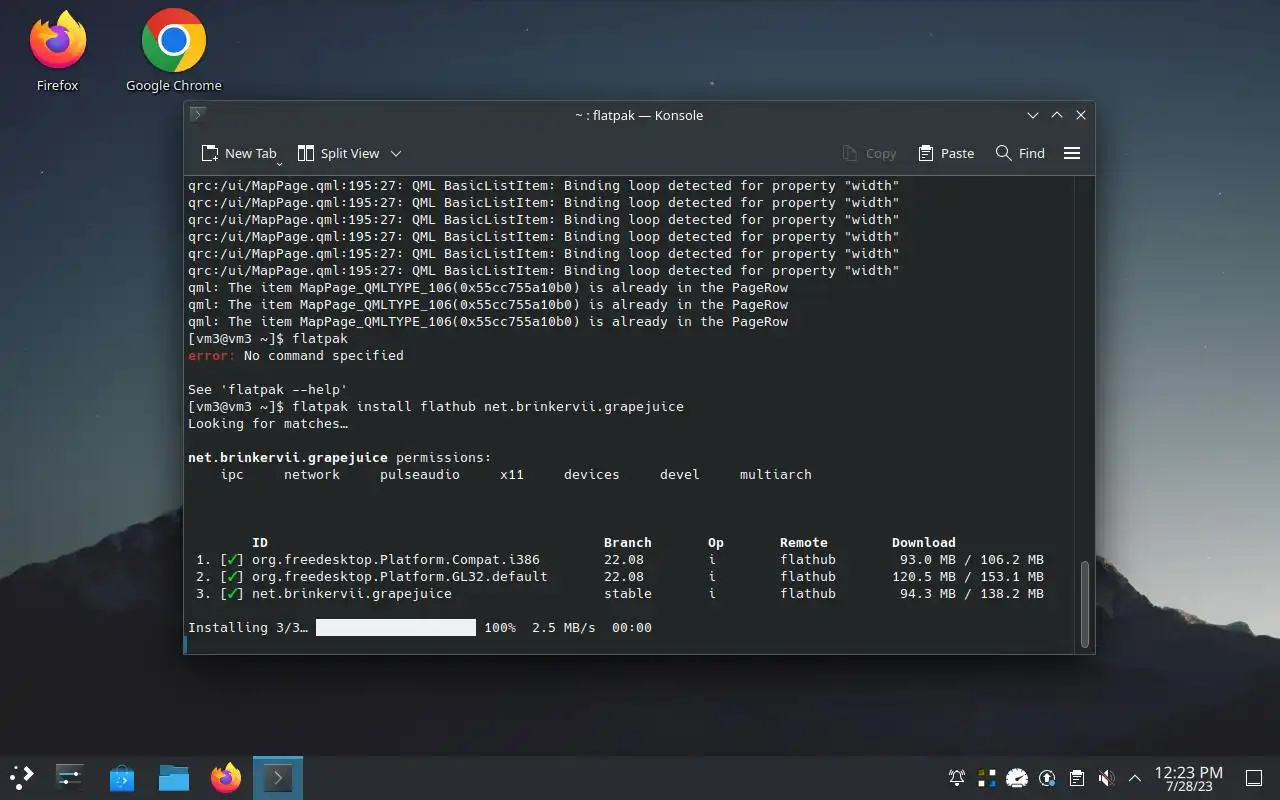The width and height of the screenshot is (1280, 800).
Task: Open the KDE application launcher
Action: 22,777
